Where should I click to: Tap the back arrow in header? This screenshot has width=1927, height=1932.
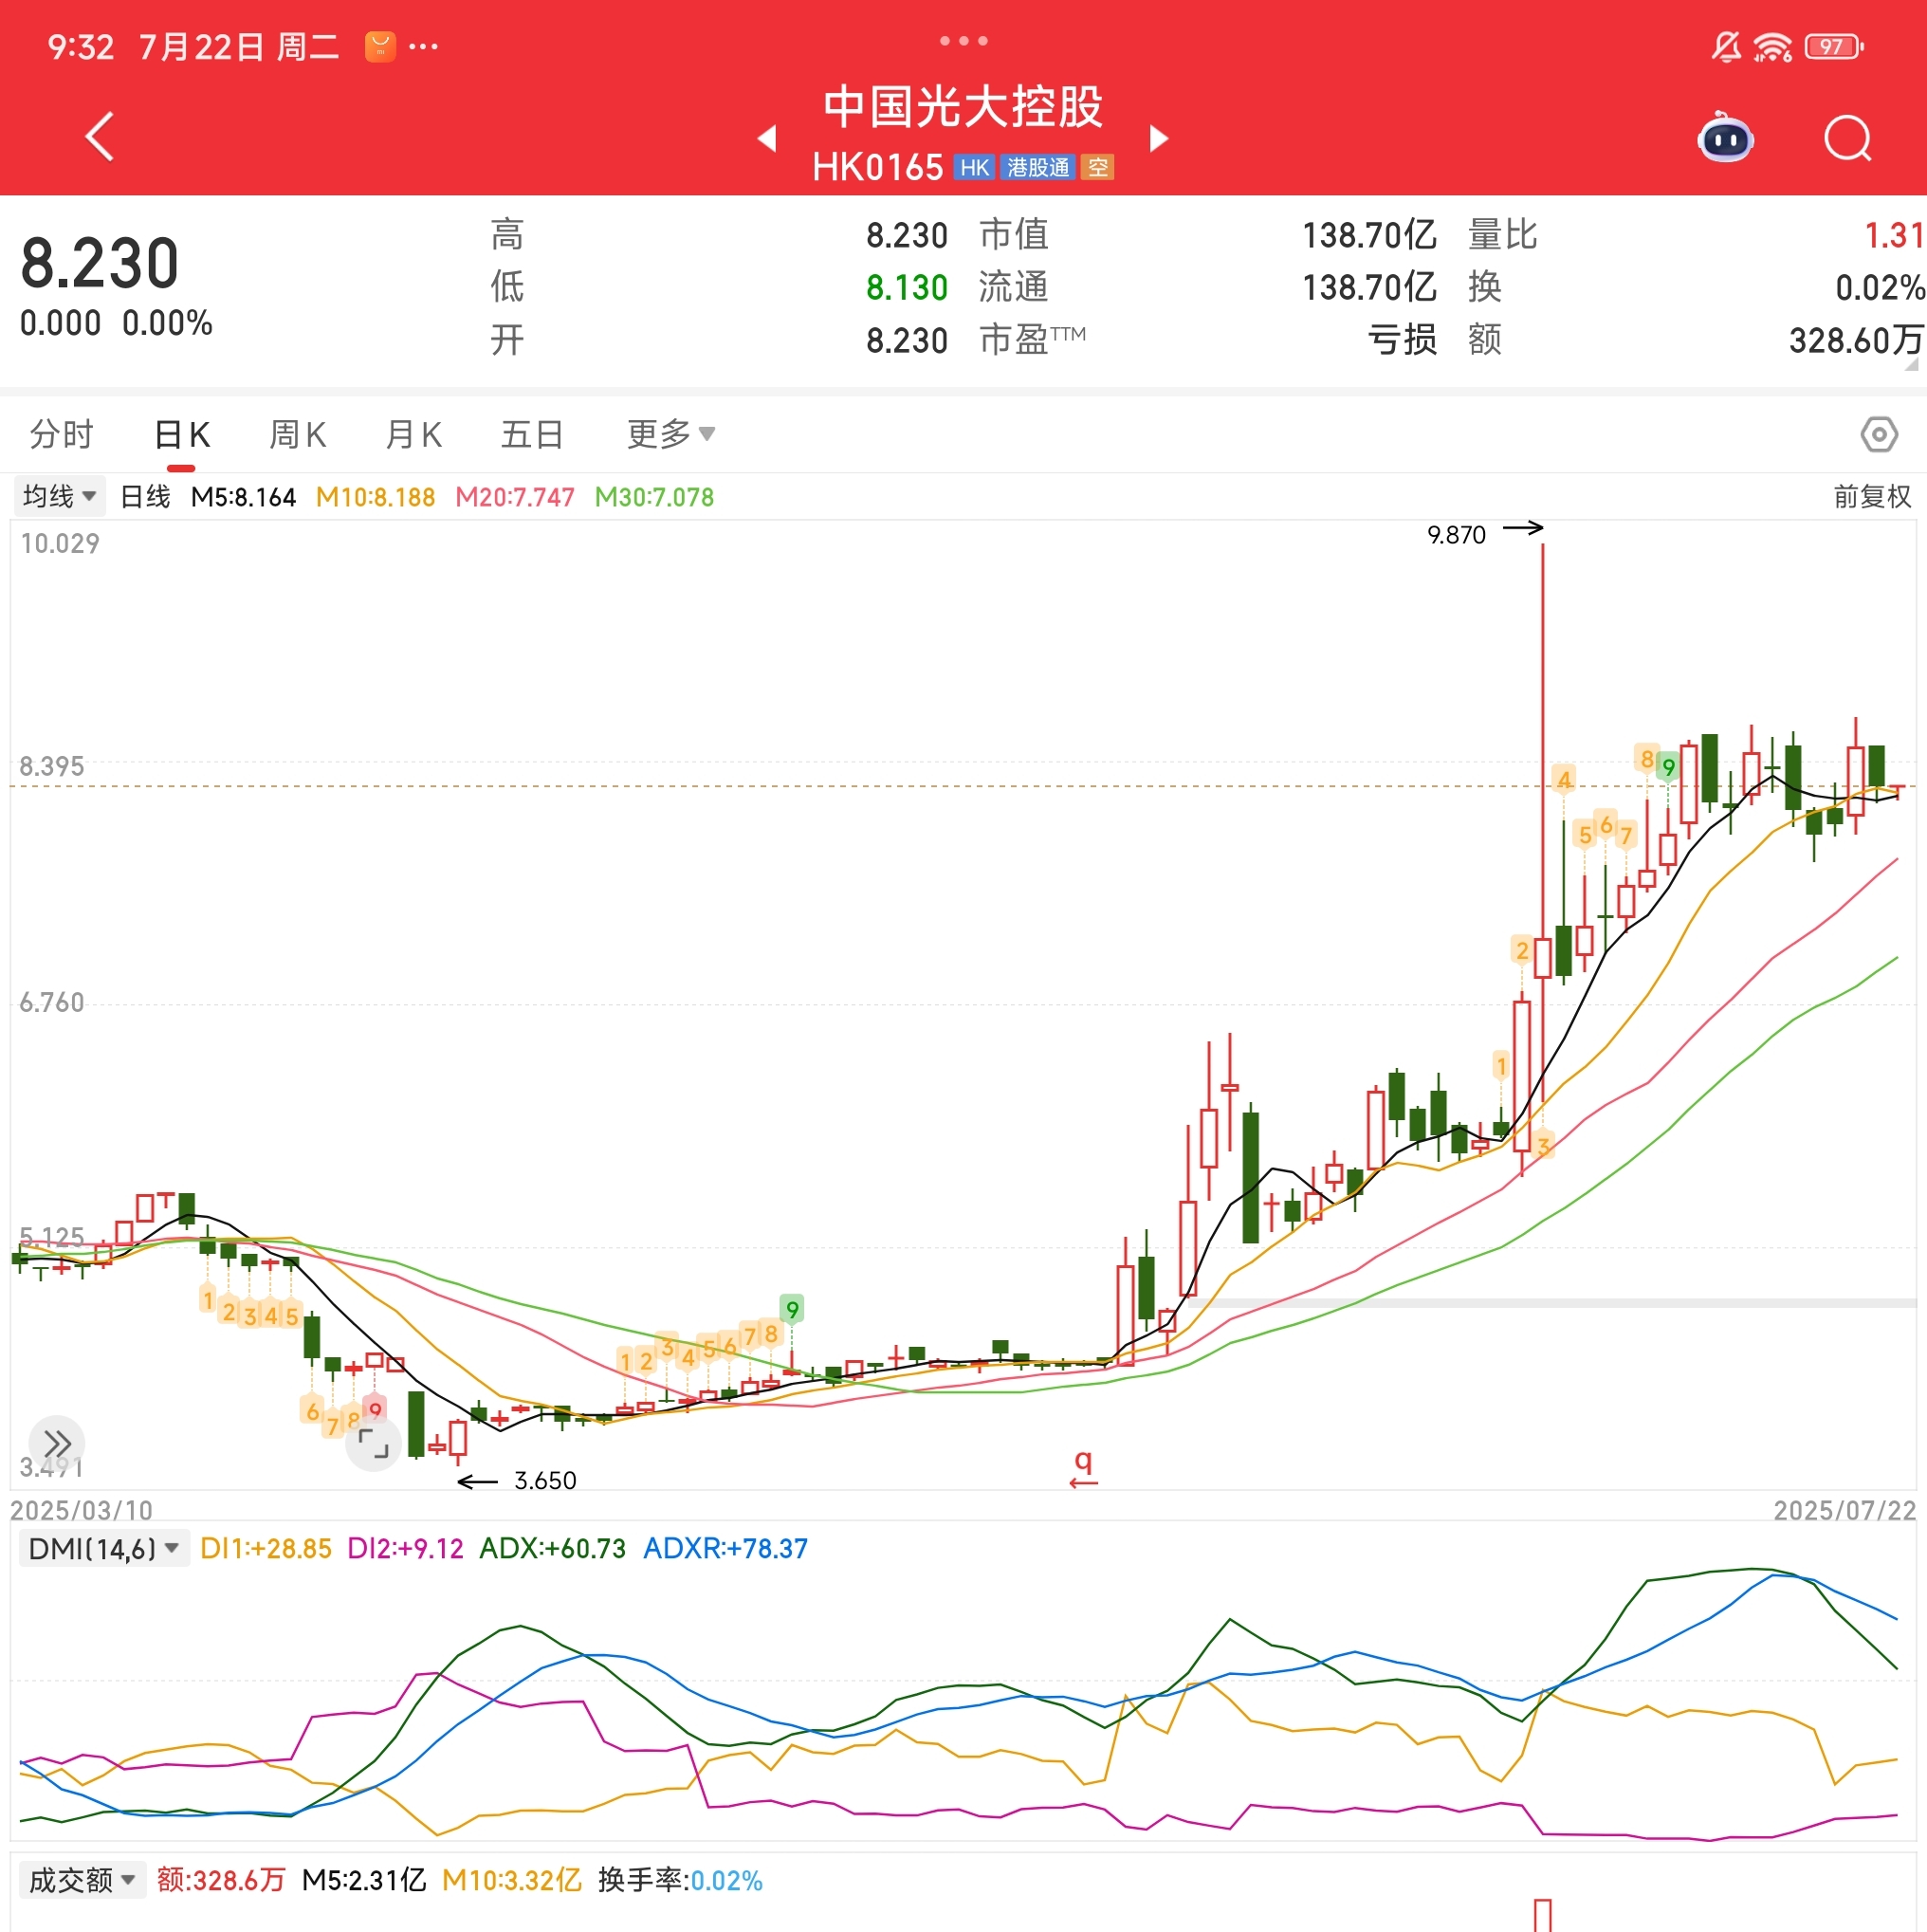tap(100, 137)
